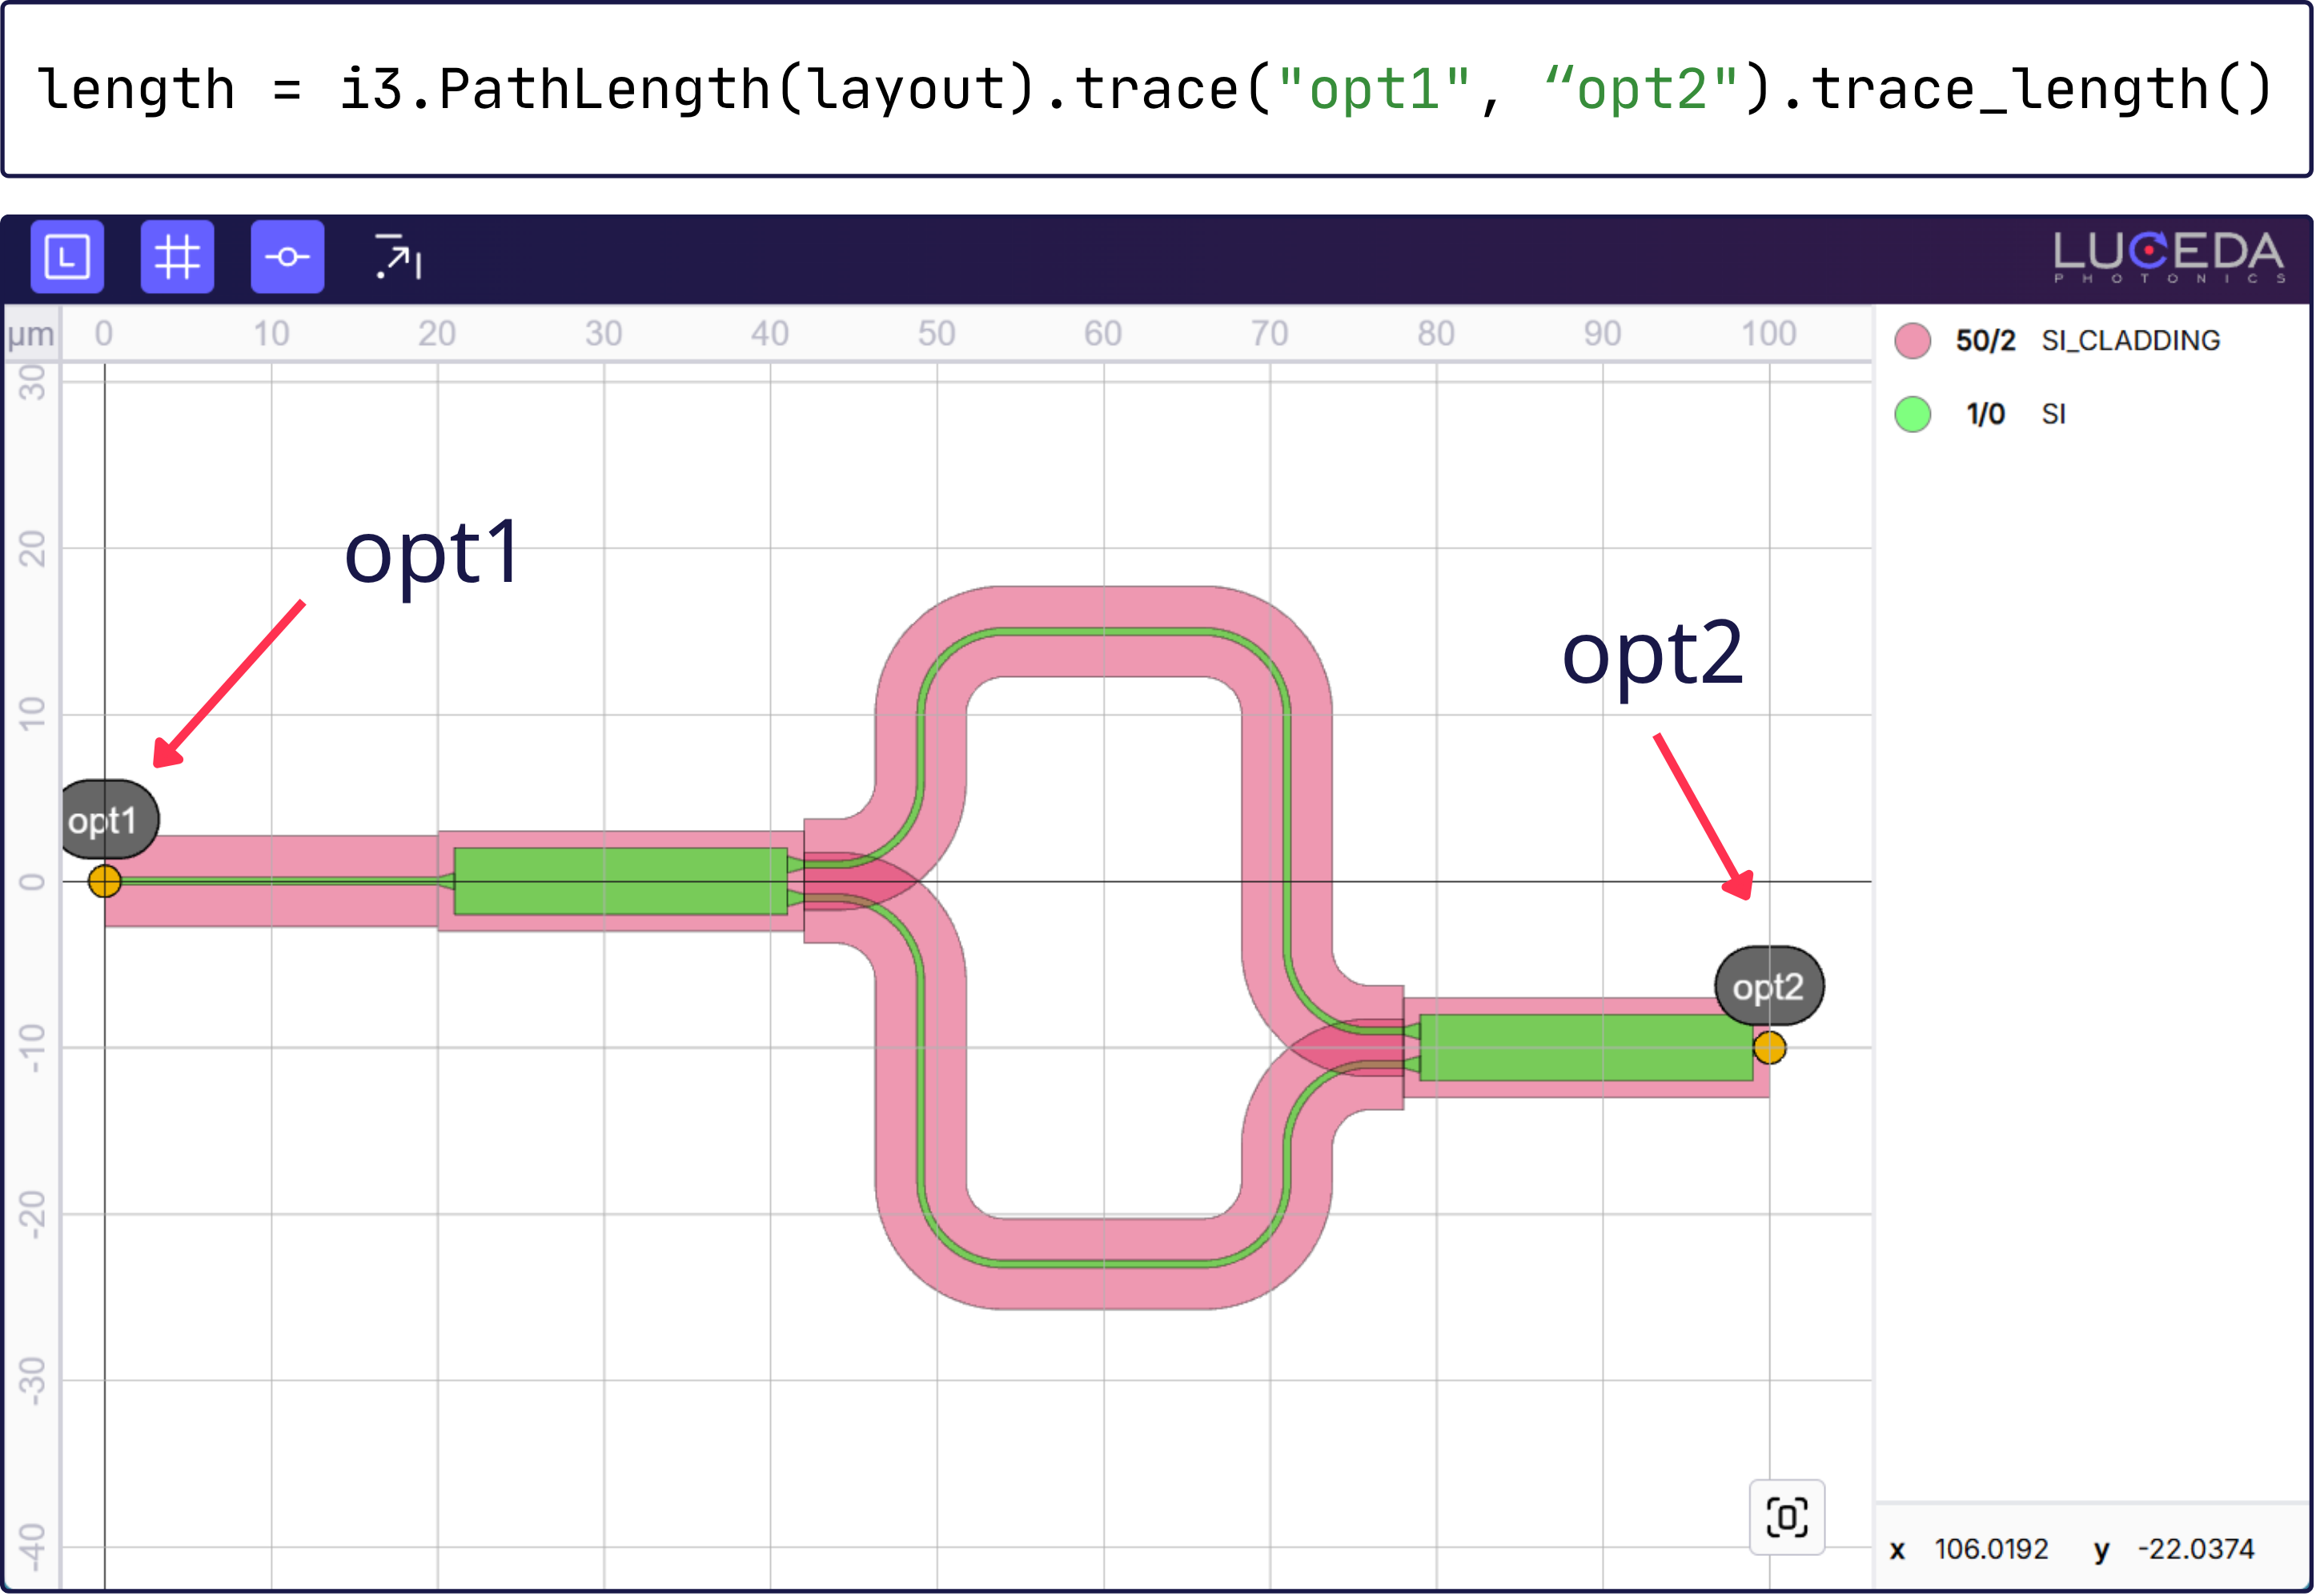Click the 1/0 layer number label
The image size is (2316, 1596).
[x=1985, y=414]
